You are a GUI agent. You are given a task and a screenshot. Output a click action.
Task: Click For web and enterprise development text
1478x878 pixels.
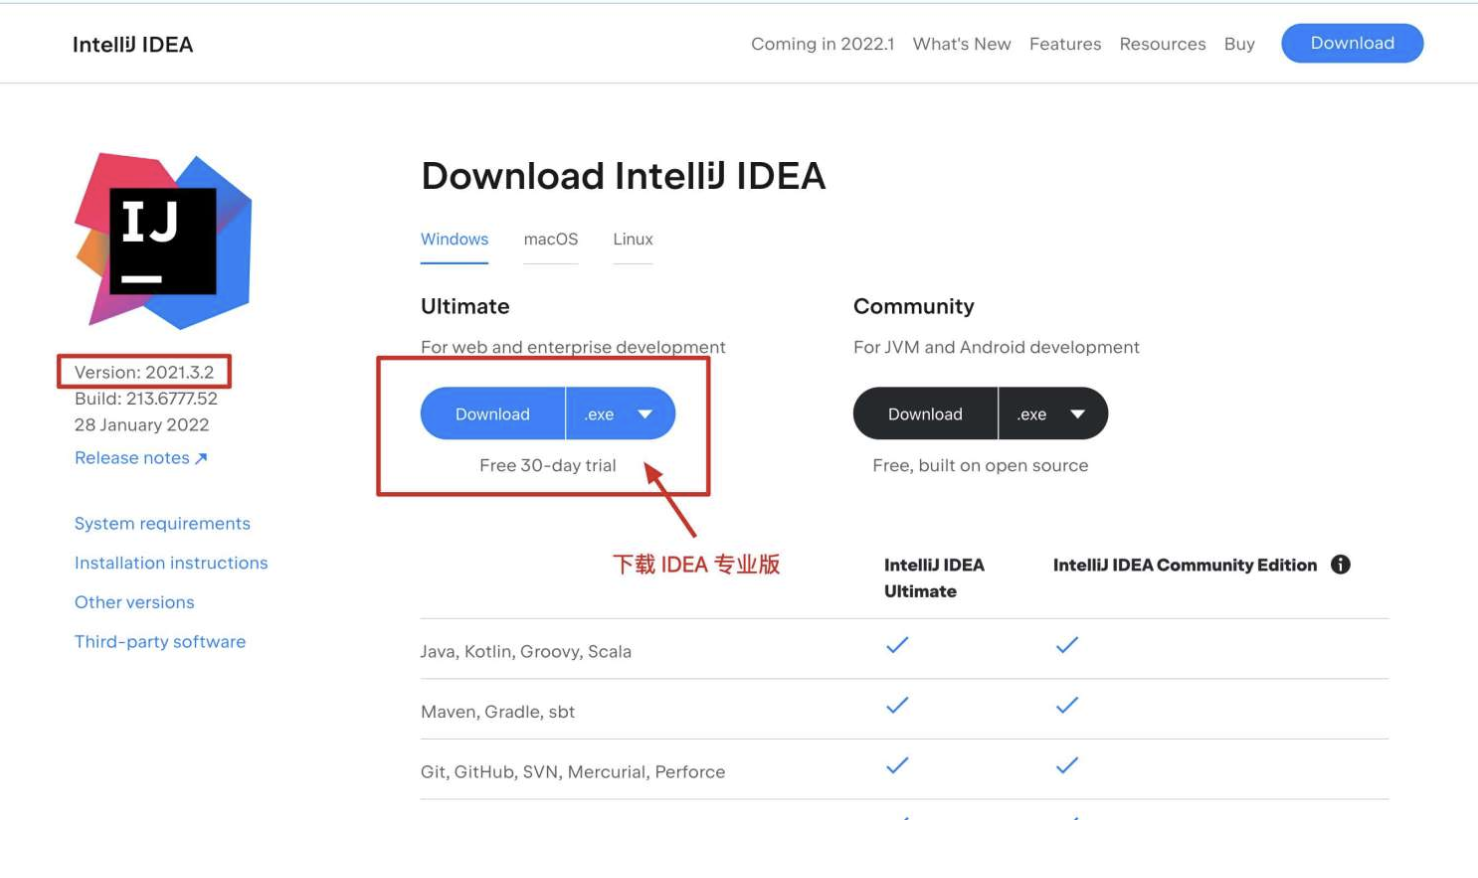573,347
